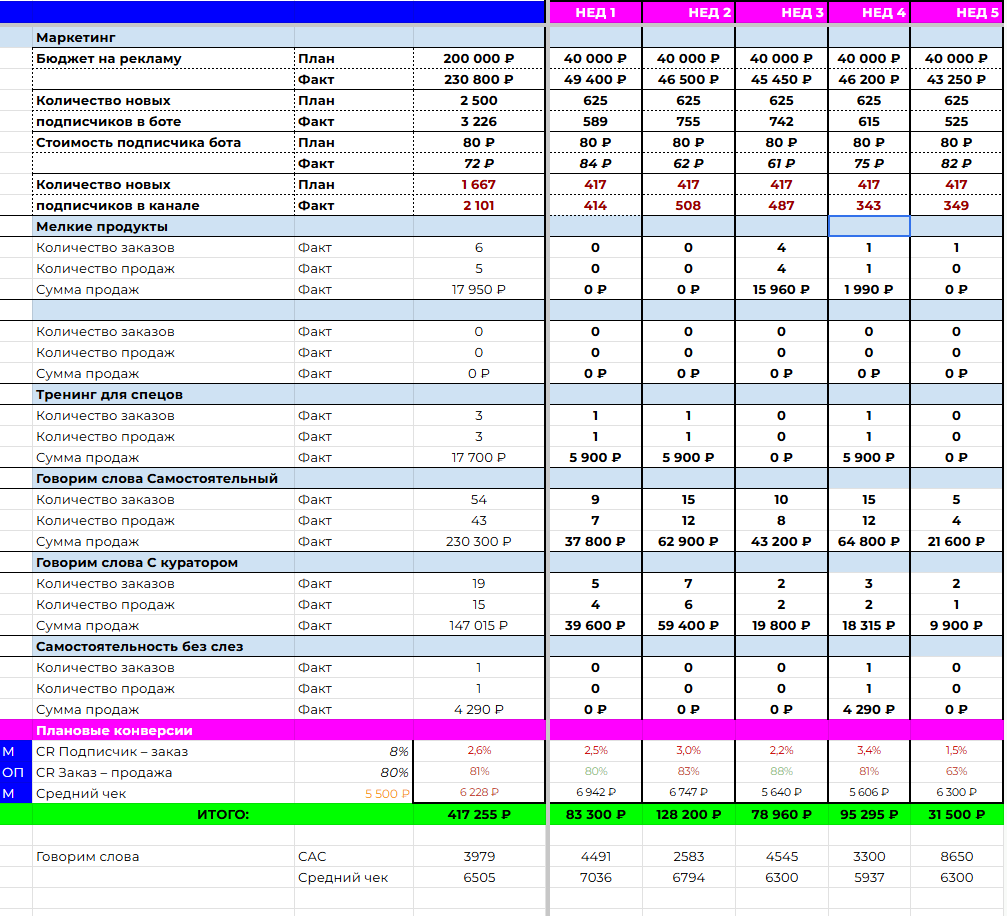Click the Говорим слова С куратором header
Viewport: 1007px width, 916px height.
pyautogui.click(x=163, y=563)
